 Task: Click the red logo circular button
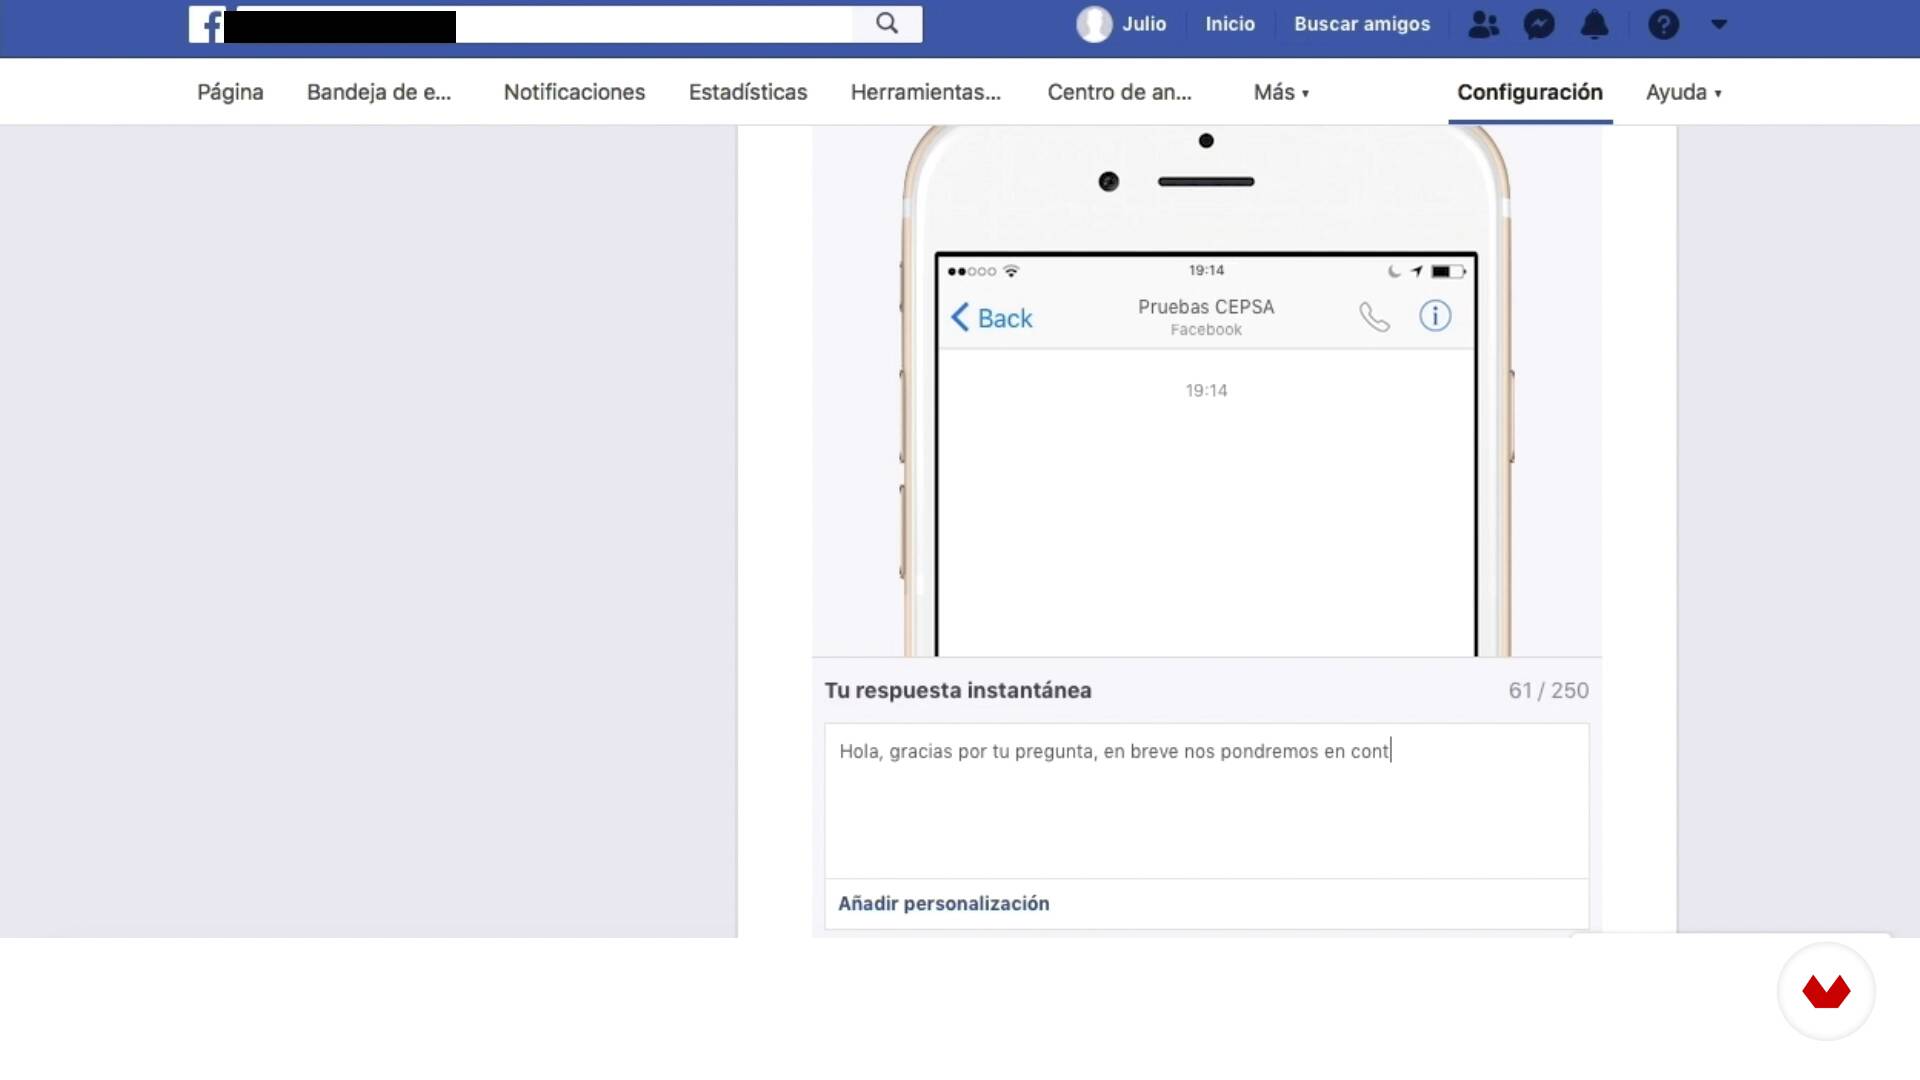point(1826,992)
